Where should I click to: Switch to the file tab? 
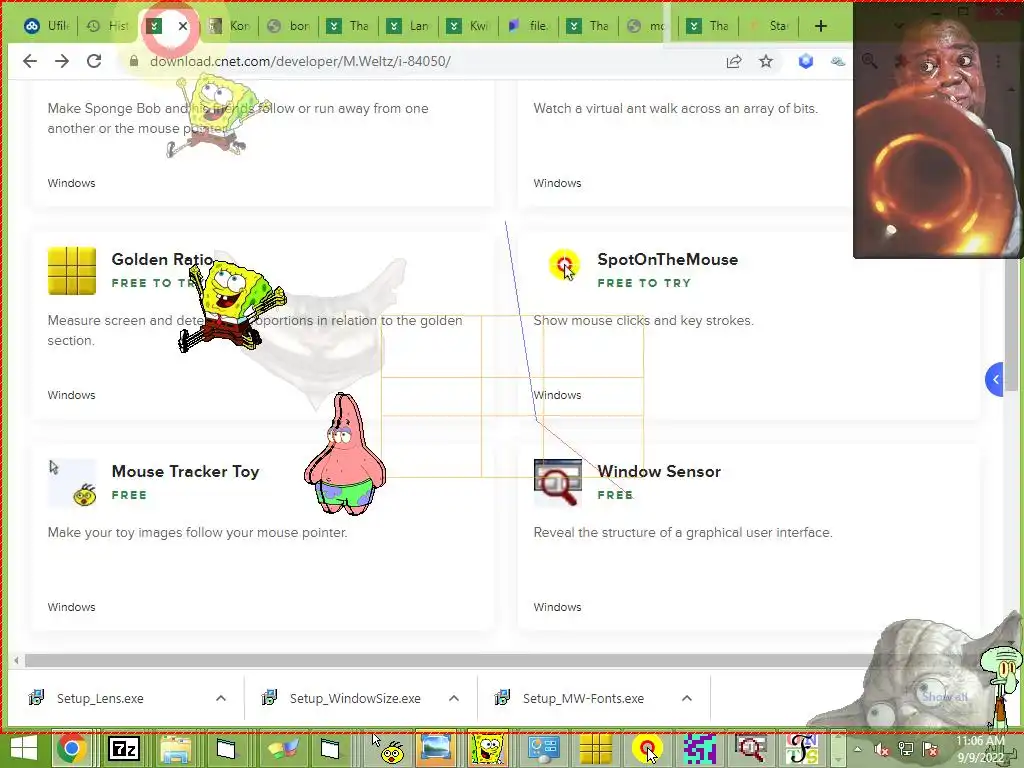click(x=529, y=26)
